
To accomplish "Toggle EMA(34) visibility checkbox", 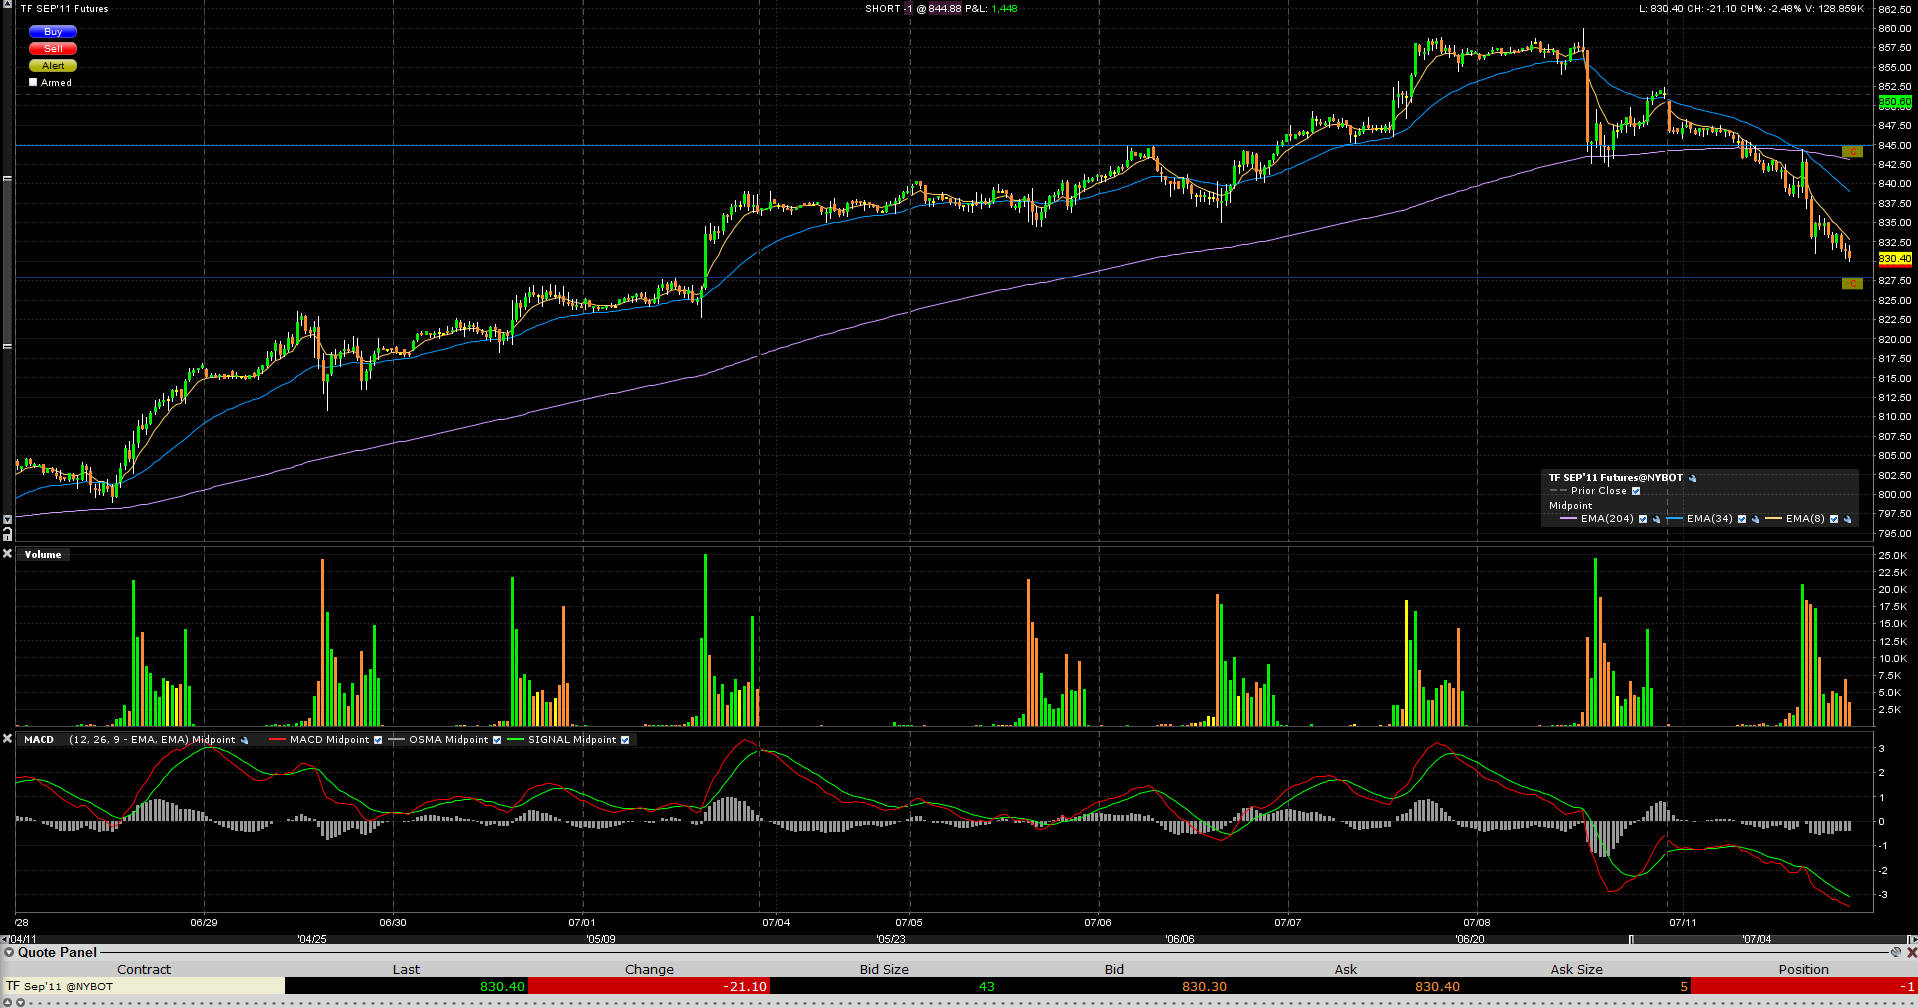I will 1742,519.
